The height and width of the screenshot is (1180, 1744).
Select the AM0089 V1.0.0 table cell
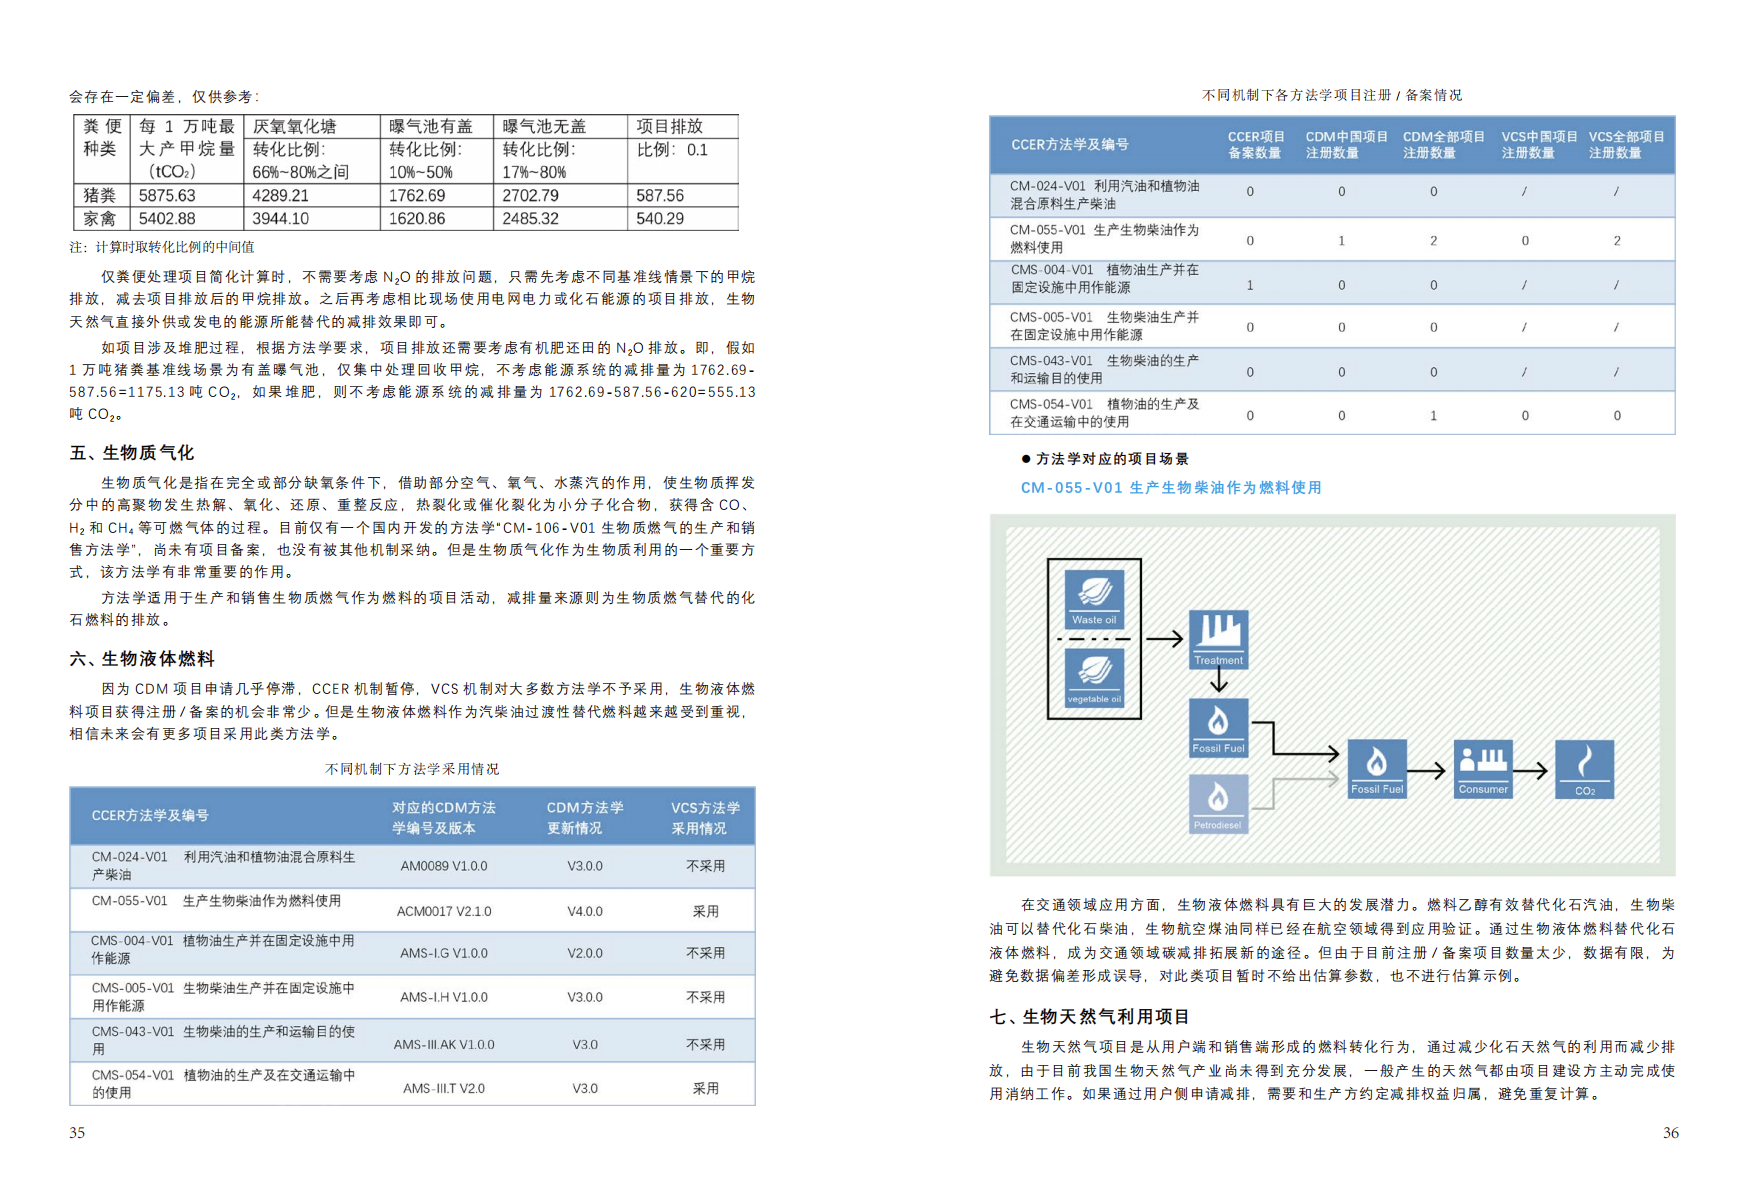[444, 866]
